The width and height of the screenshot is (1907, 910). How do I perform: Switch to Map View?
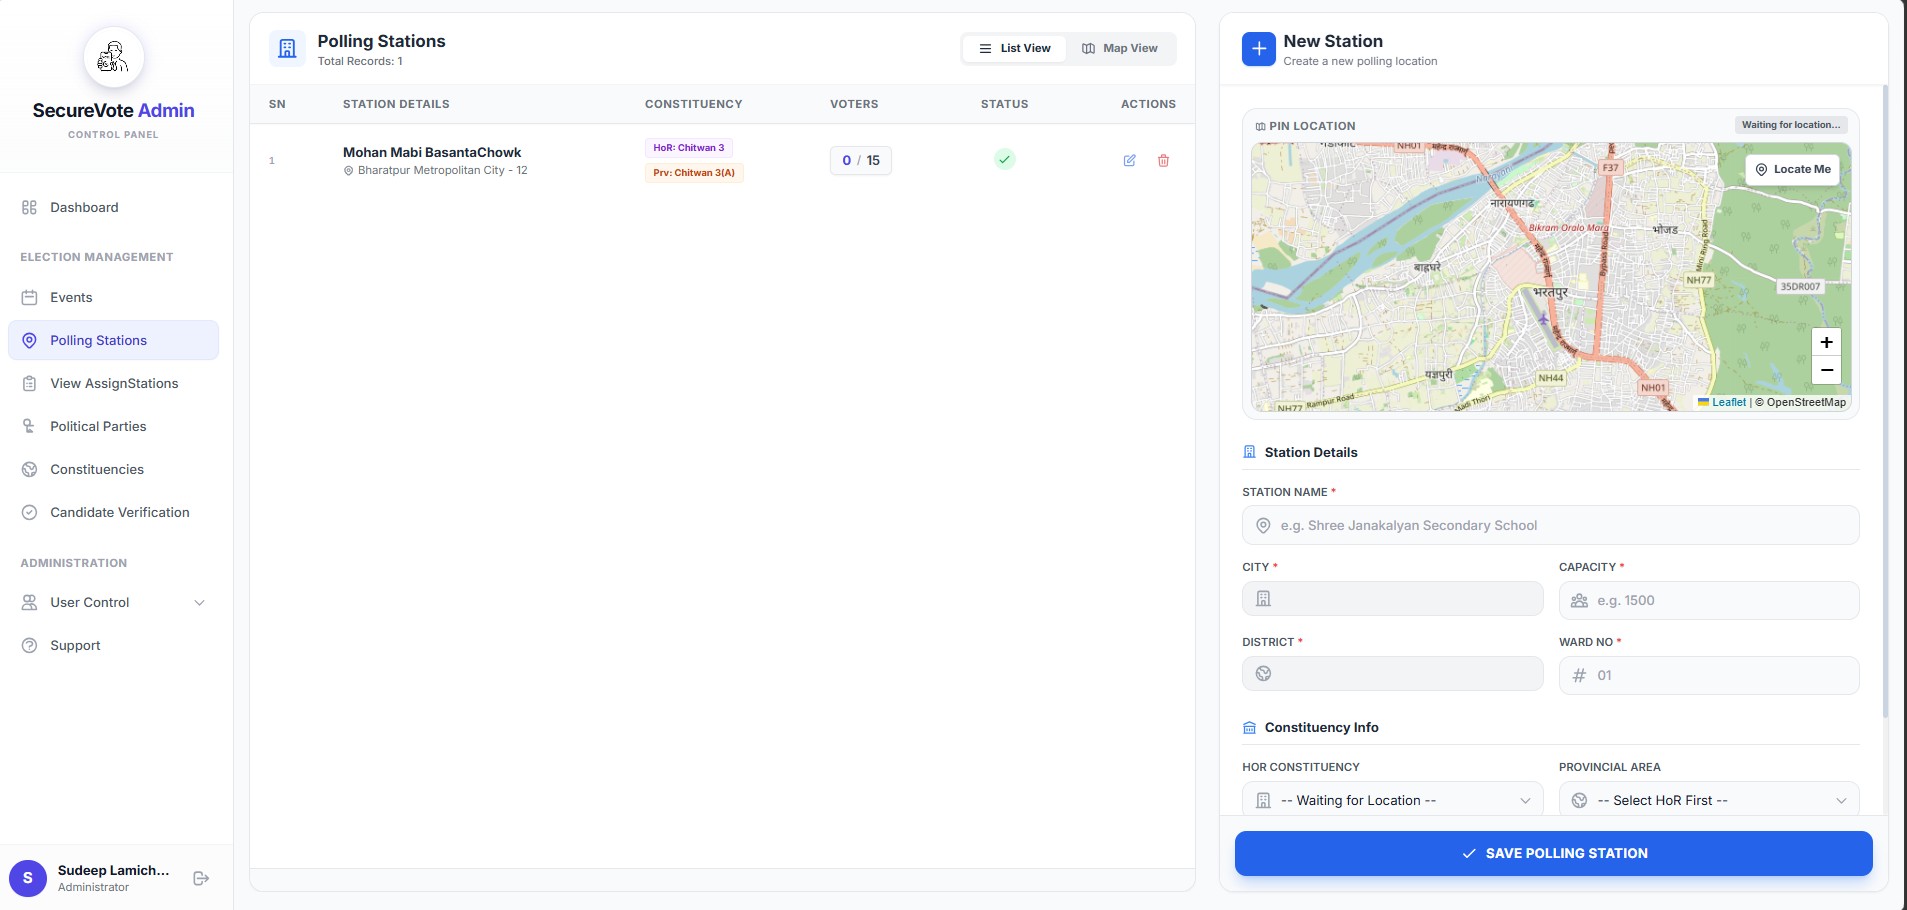1119,48
